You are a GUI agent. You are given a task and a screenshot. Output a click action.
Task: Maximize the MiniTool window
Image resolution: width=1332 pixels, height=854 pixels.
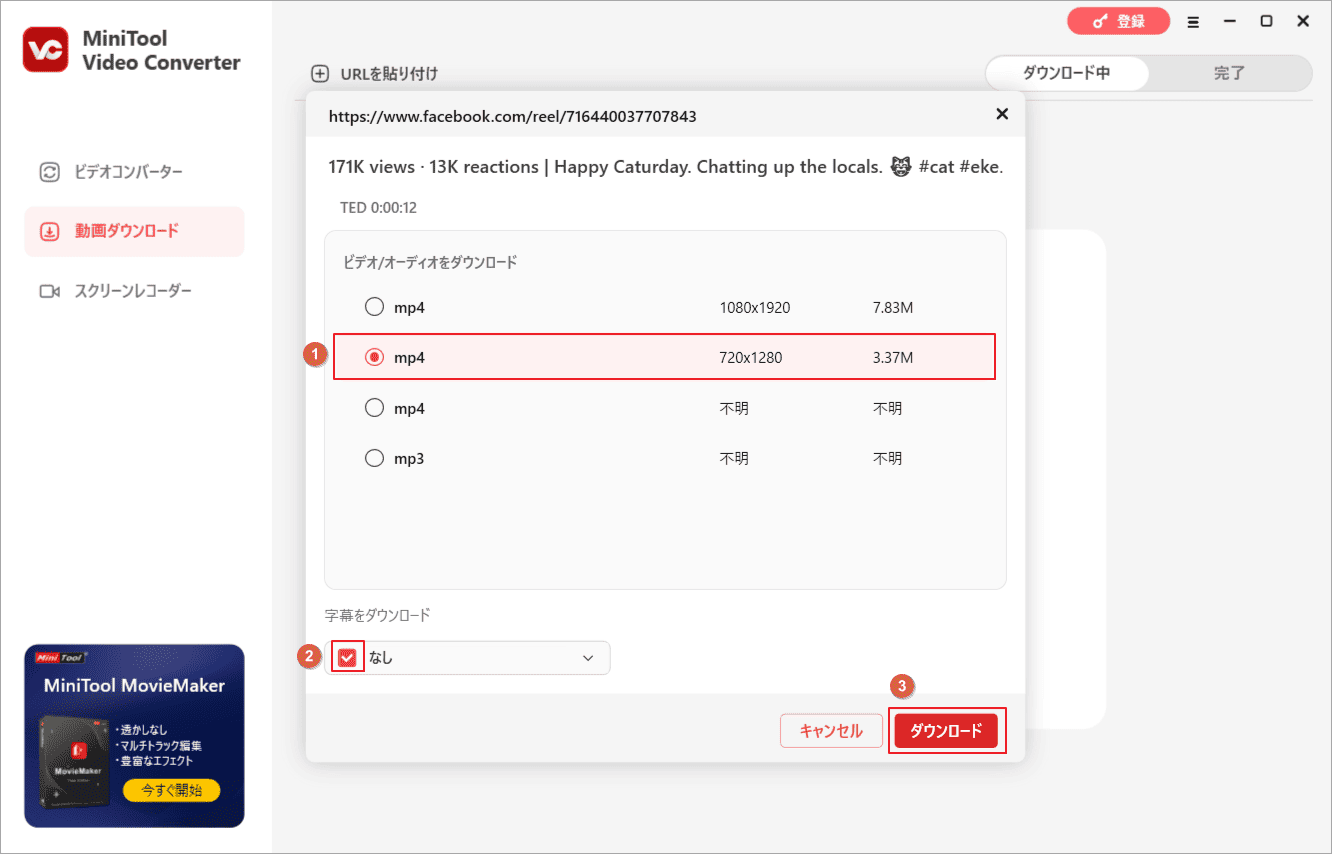(1266, 21)
